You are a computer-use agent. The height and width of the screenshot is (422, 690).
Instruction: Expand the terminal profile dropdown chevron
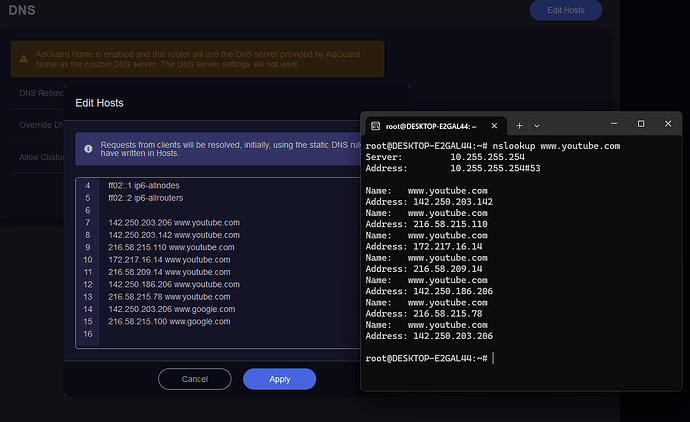tap(537, 126)
